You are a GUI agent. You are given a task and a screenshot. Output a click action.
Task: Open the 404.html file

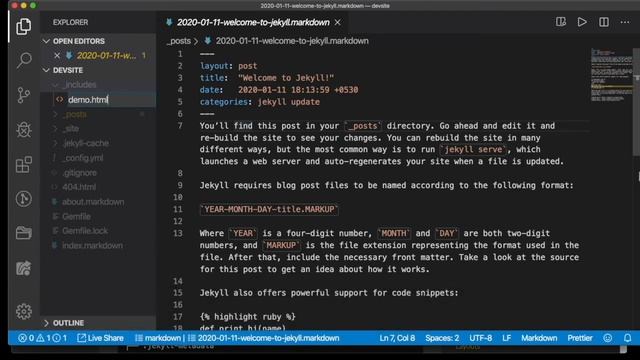(x=79, y=187)
